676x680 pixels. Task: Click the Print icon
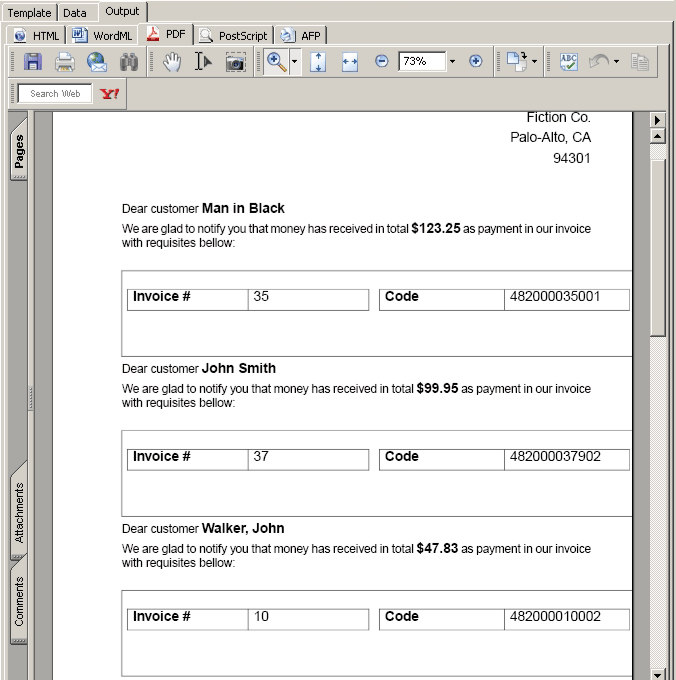pyautogui.click(x=65, y=62)
